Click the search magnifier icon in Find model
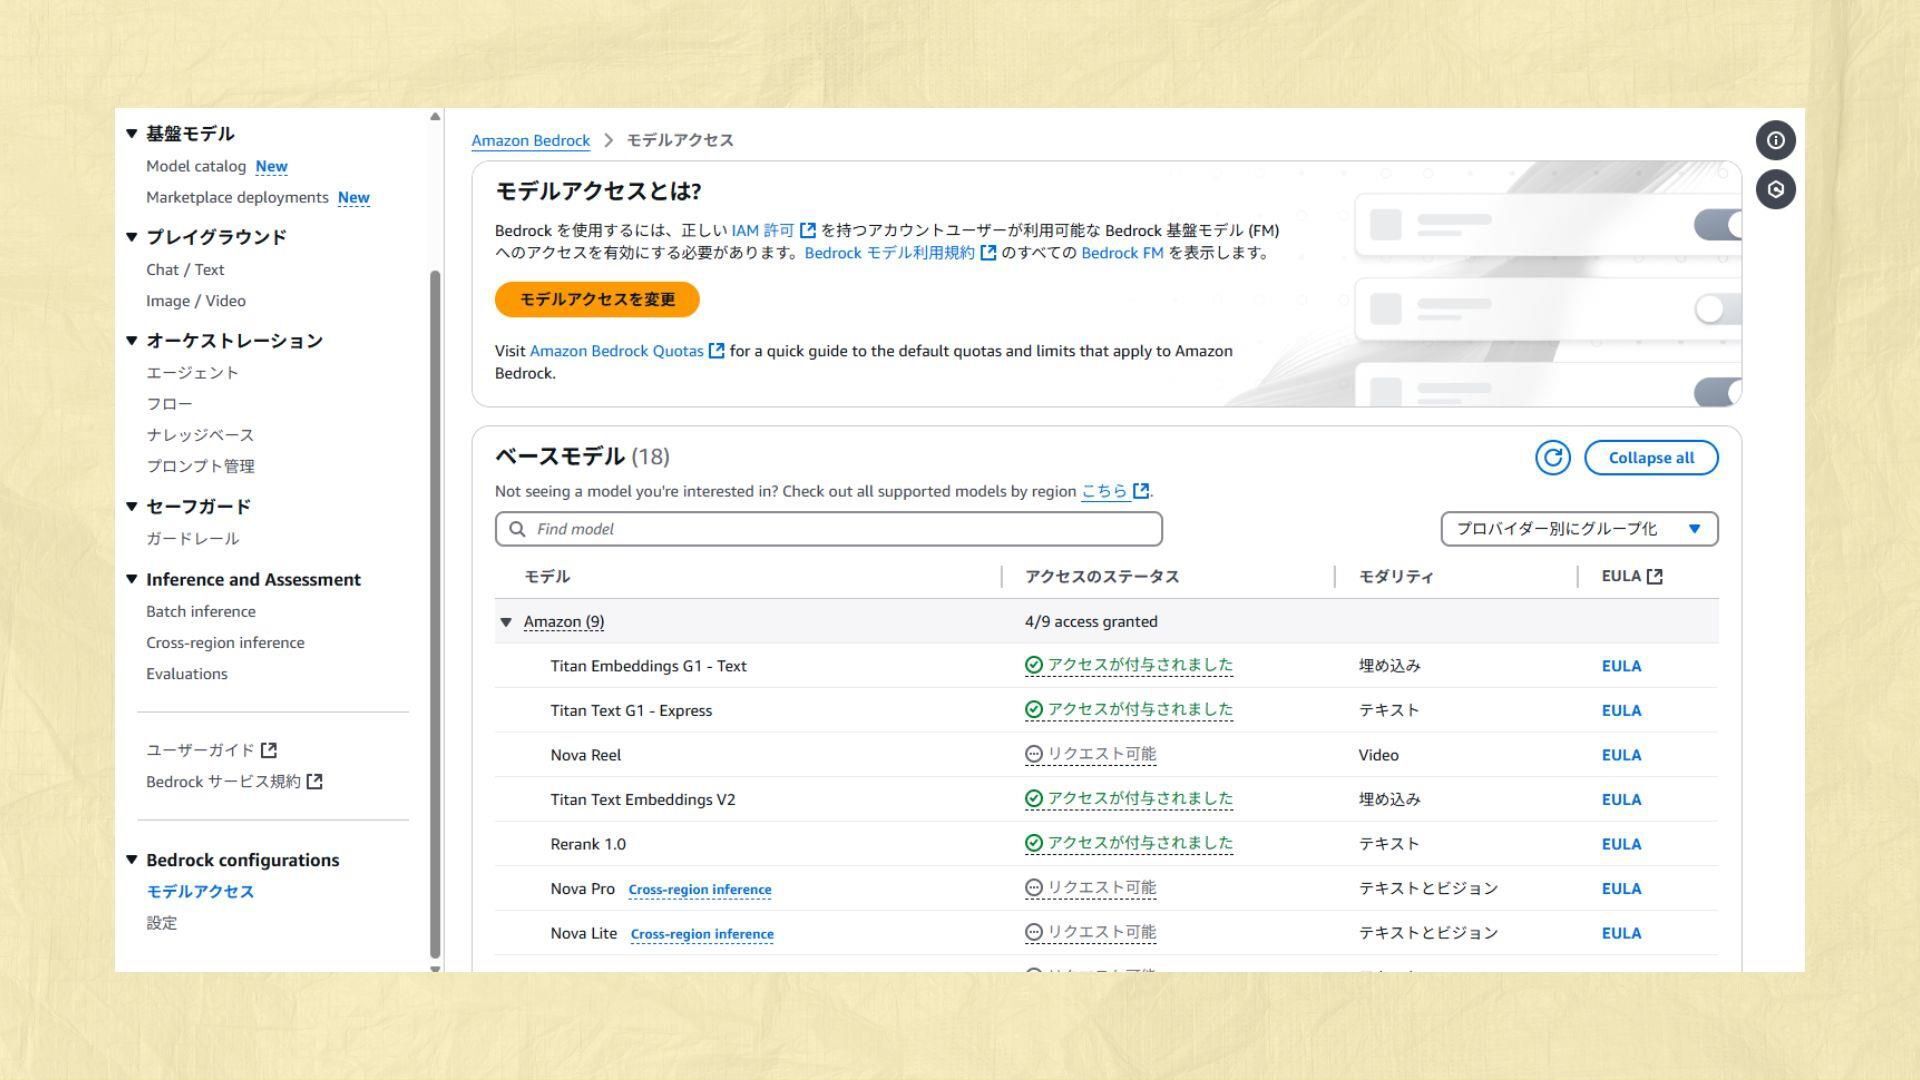 (x=517, y=529)
